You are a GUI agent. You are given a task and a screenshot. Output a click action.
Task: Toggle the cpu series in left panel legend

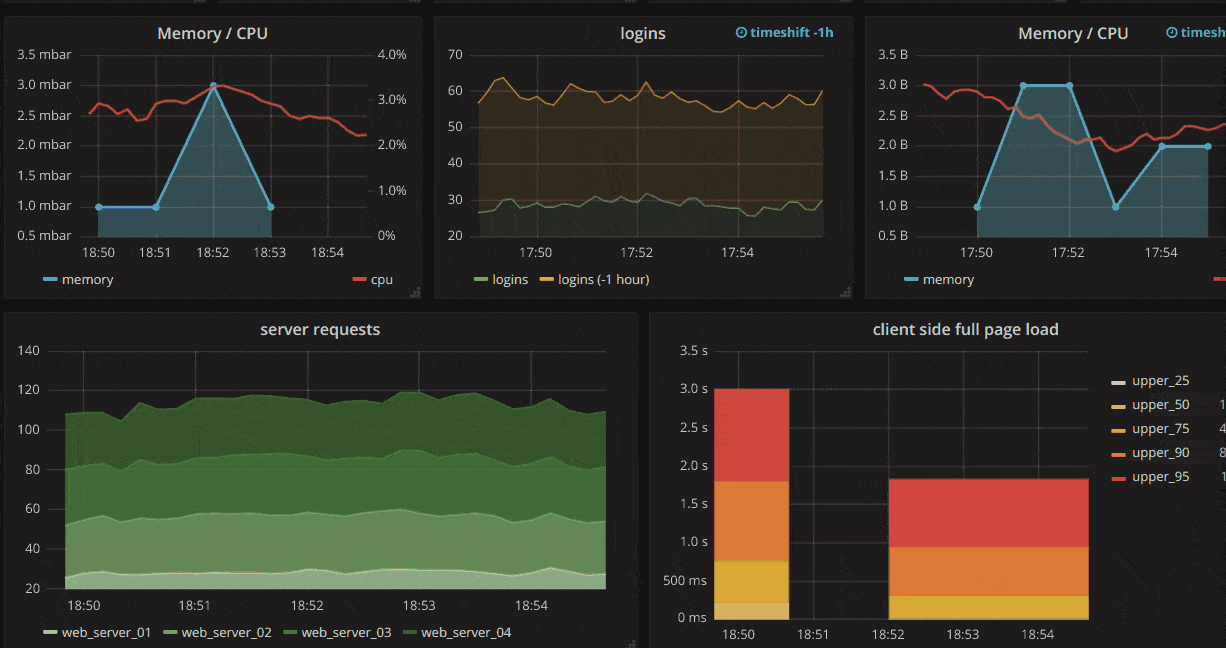(x=382, y=280)
